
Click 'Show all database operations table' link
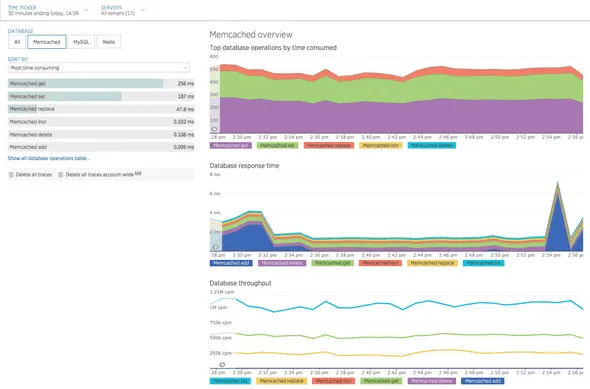tap(49, 158)
